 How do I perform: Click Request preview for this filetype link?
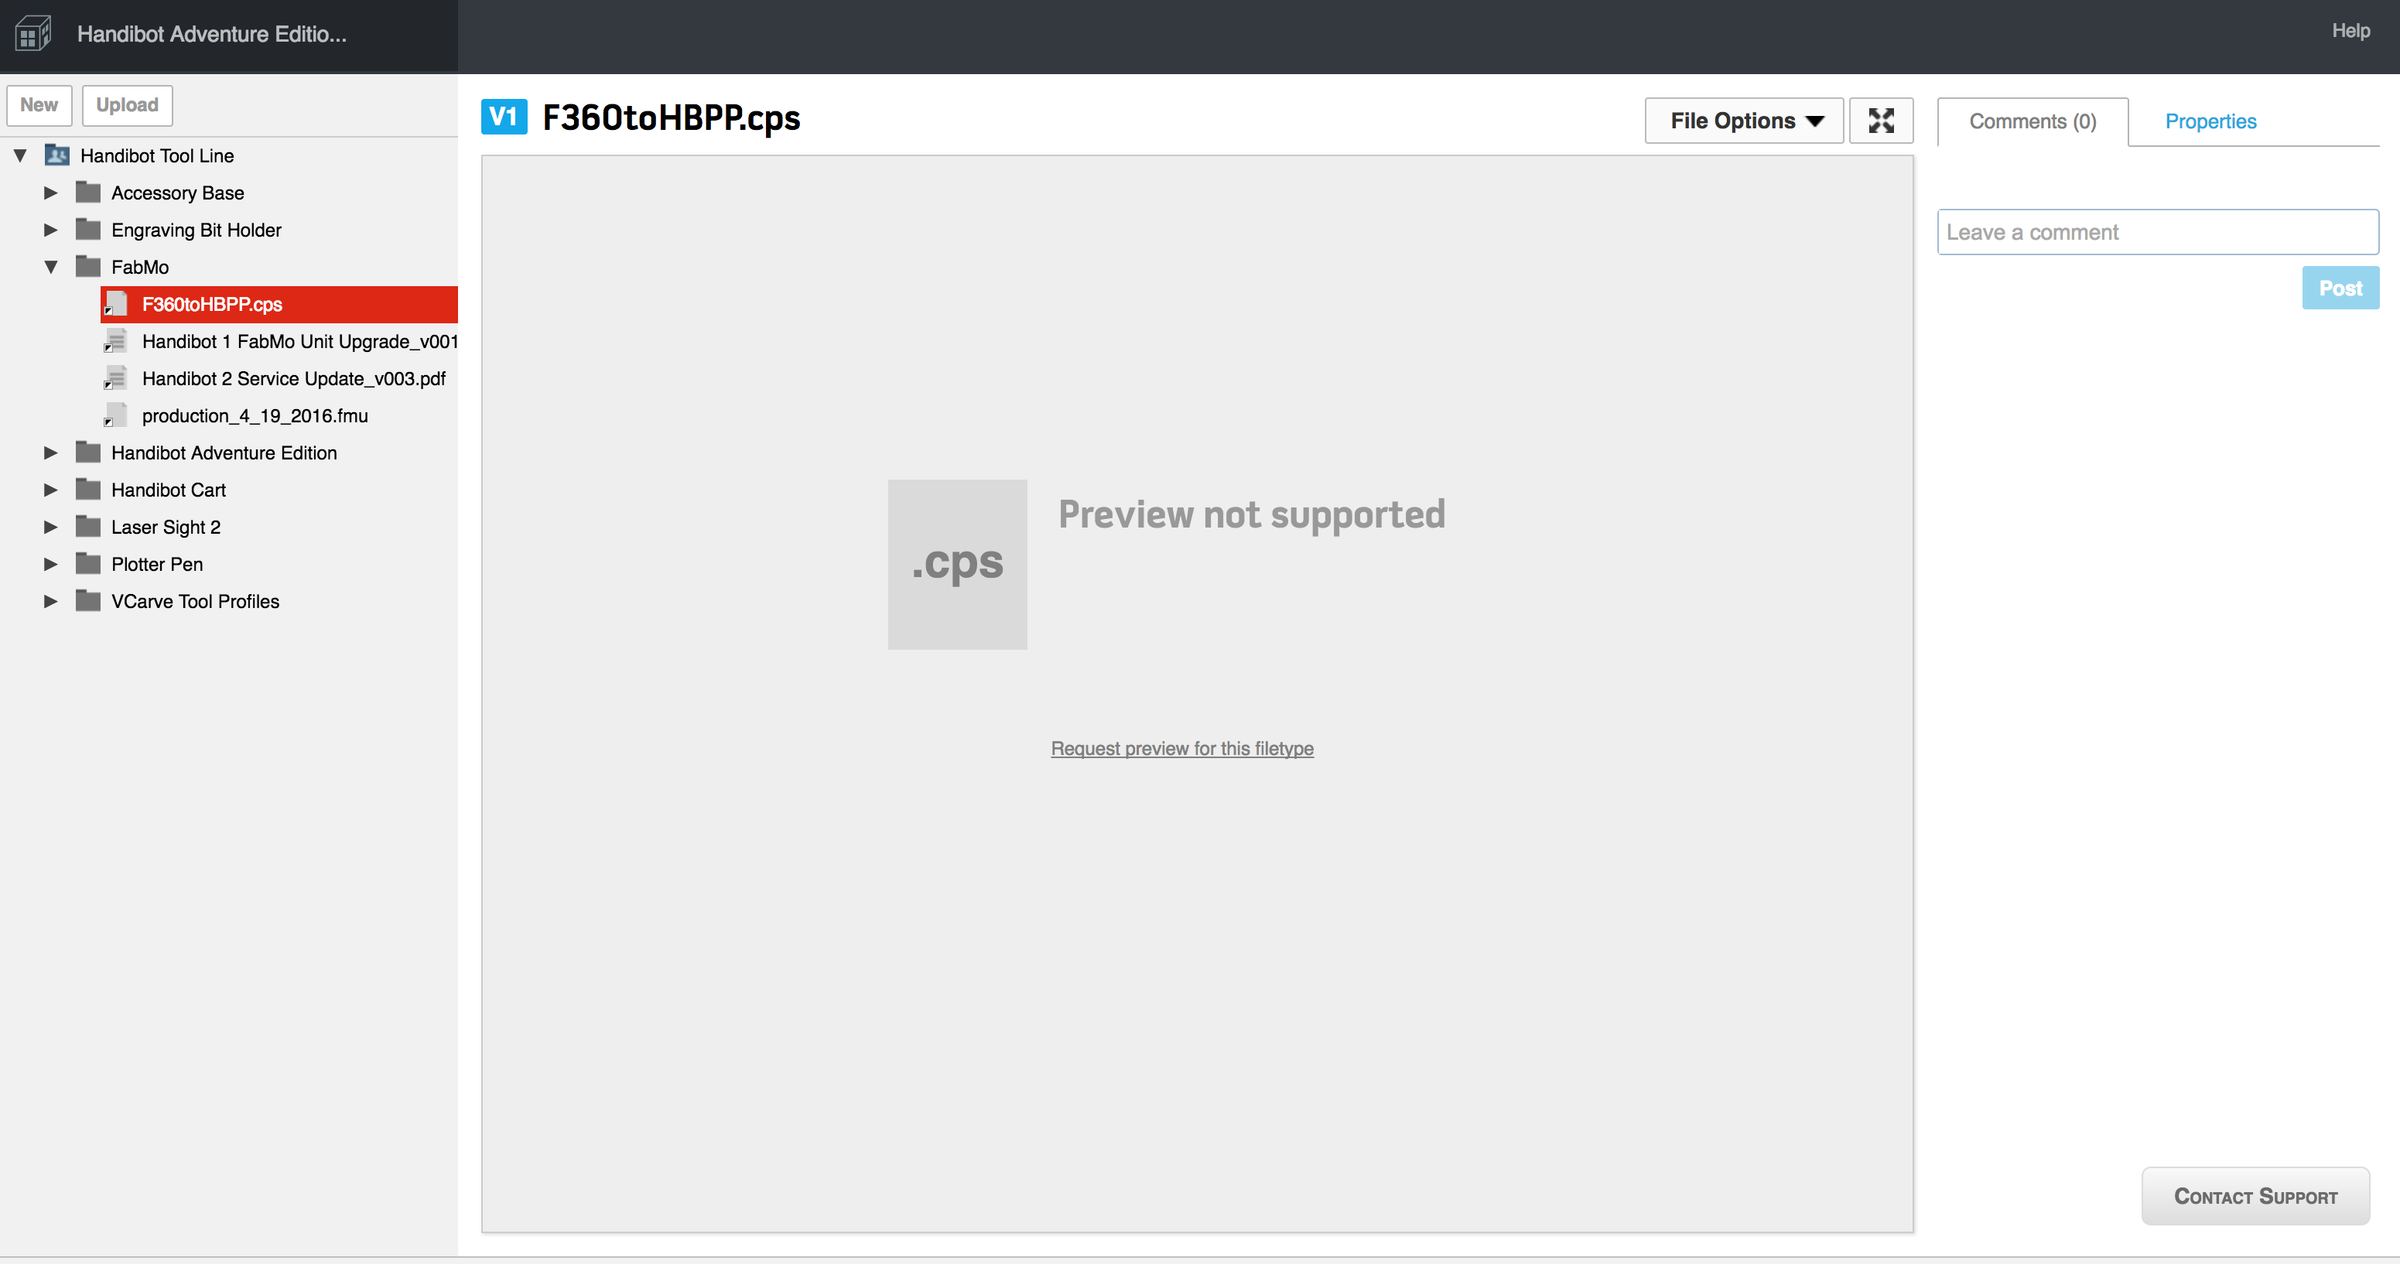pos(1182,748)
